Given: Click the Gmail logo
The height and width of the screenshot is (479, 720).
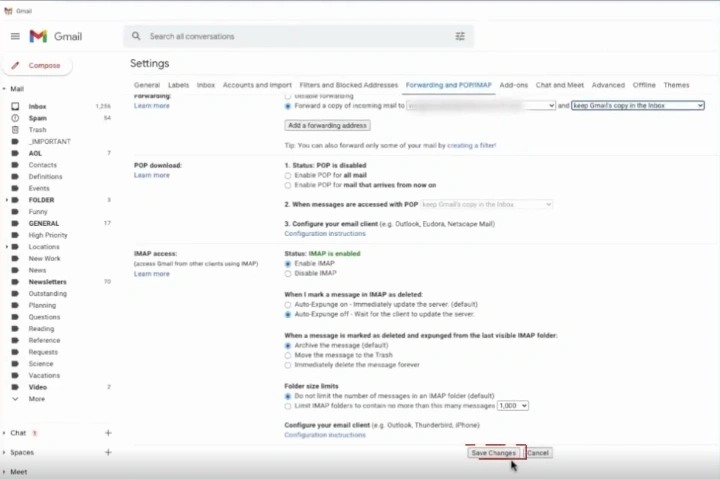Looking at the screenshot, I should coord(56,36).
